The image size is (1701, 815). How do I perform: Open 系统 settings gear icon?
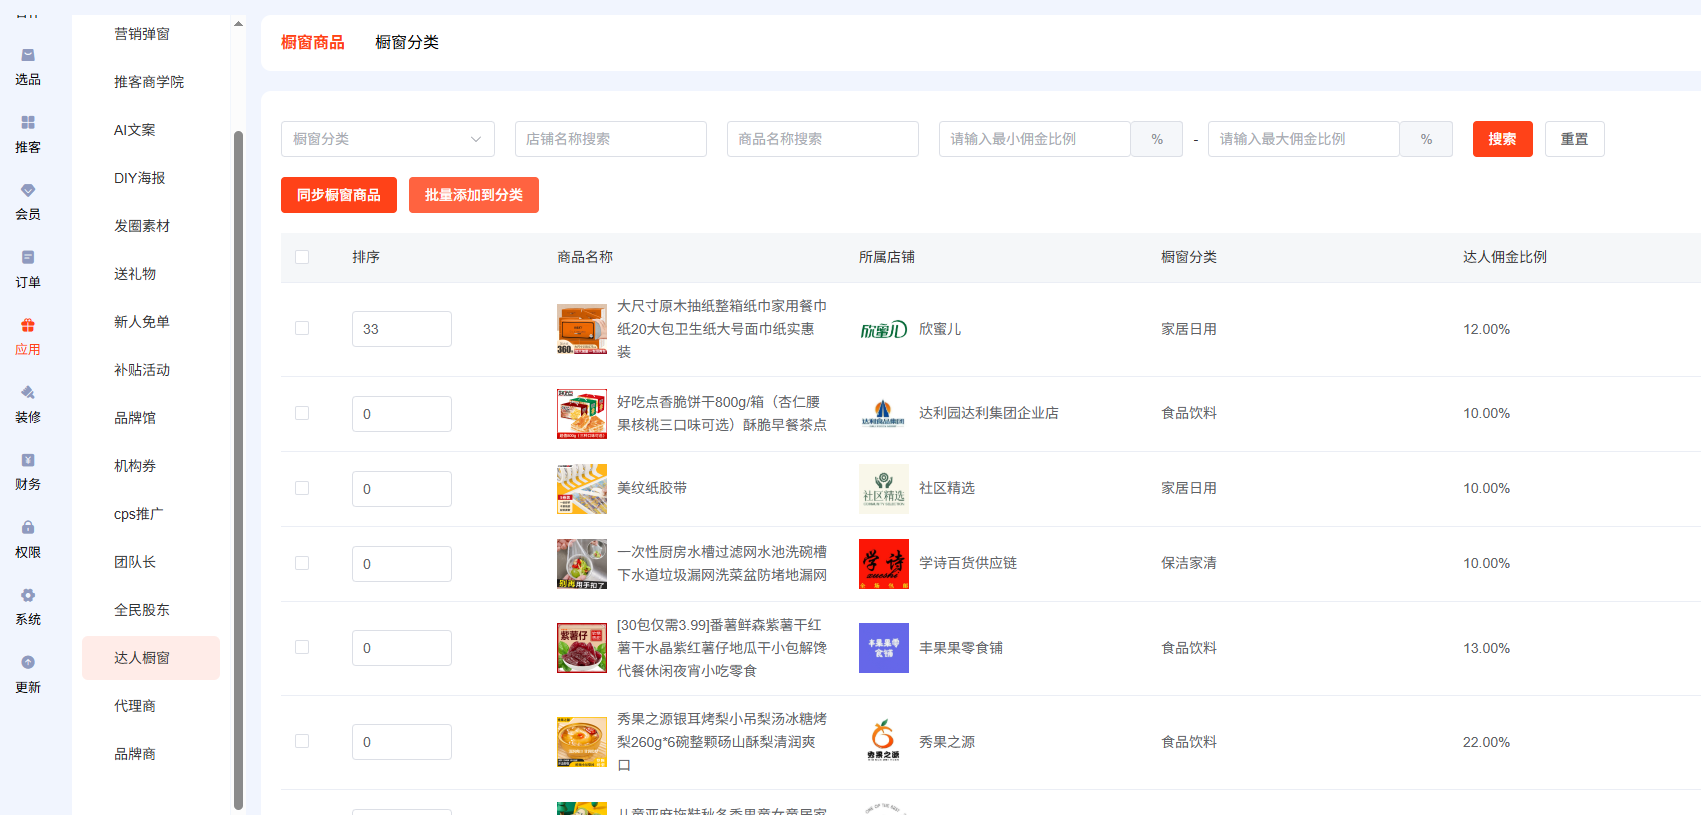pyautogui.click(x=28, y=596)
